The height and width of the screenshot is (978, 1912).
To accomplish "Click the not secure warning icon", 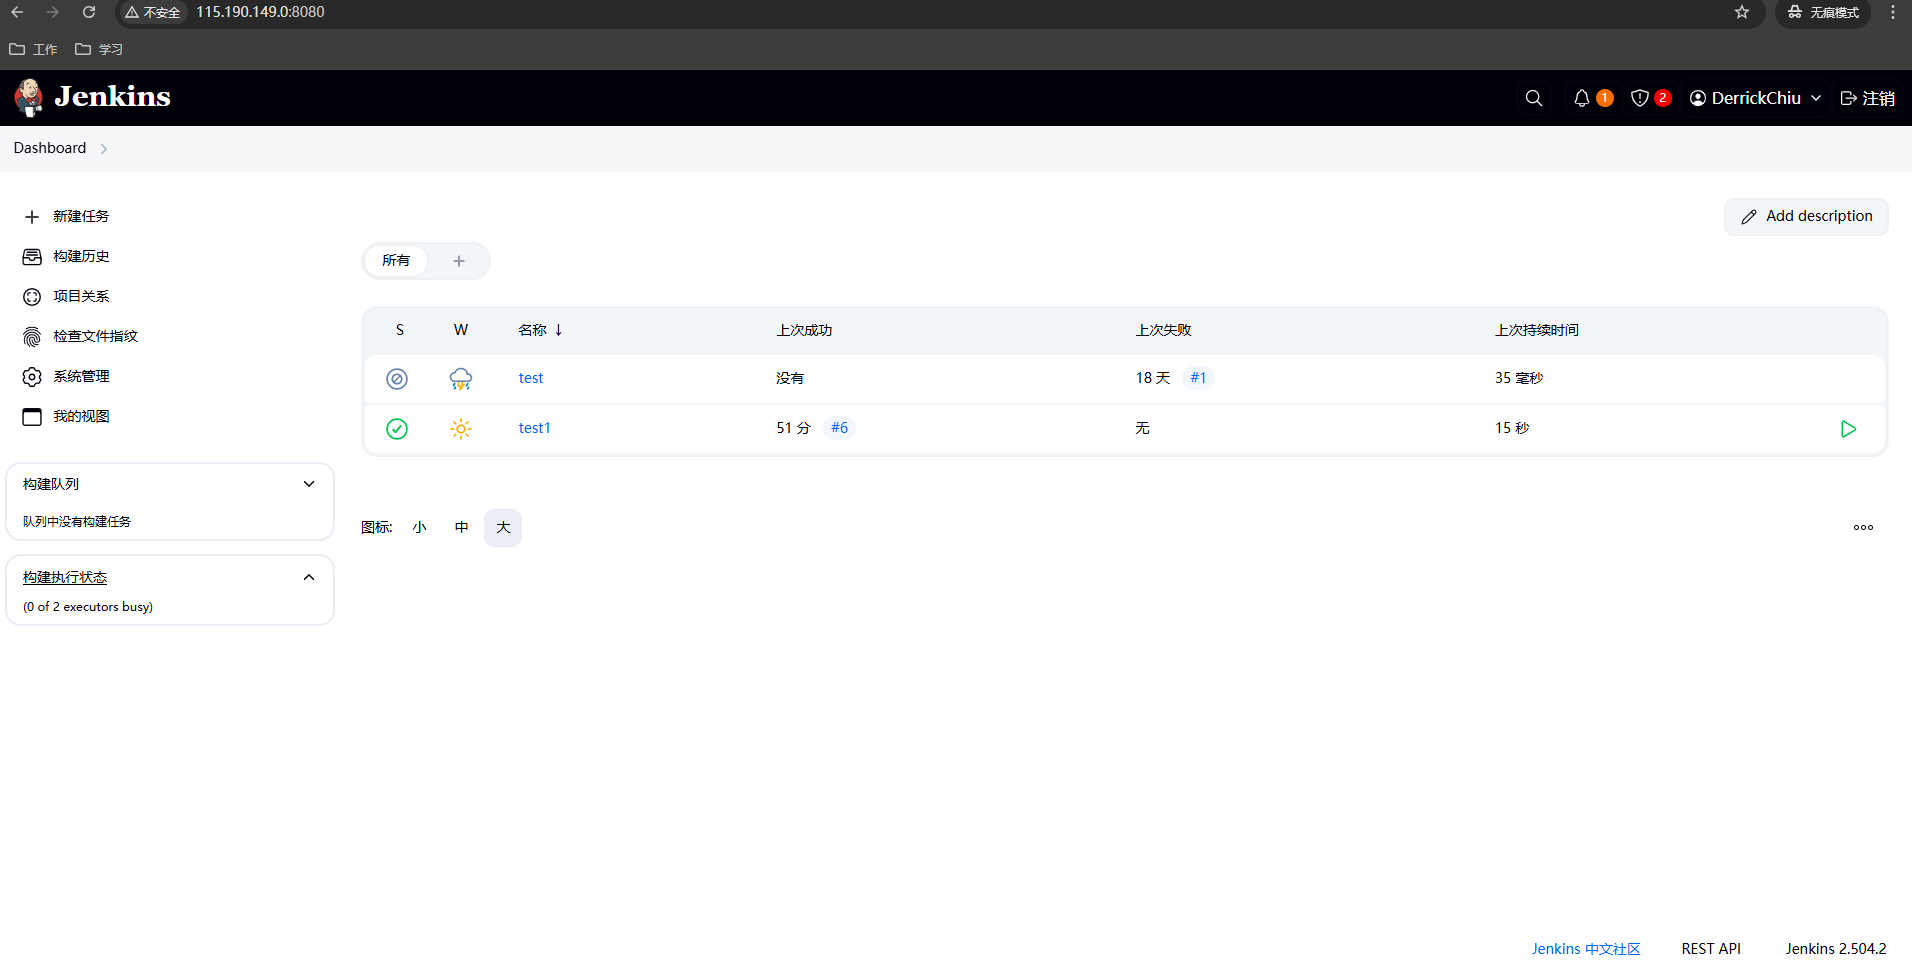I will [132, 13].
